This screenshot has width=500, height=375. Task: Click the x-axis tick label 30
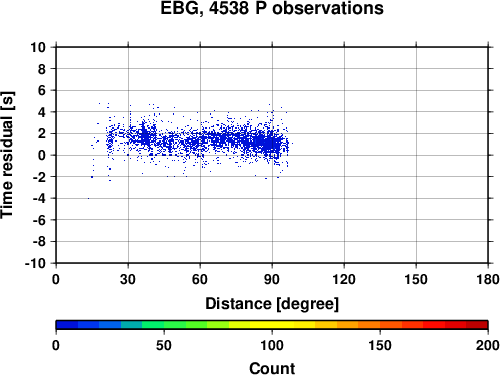click(128, 279)
